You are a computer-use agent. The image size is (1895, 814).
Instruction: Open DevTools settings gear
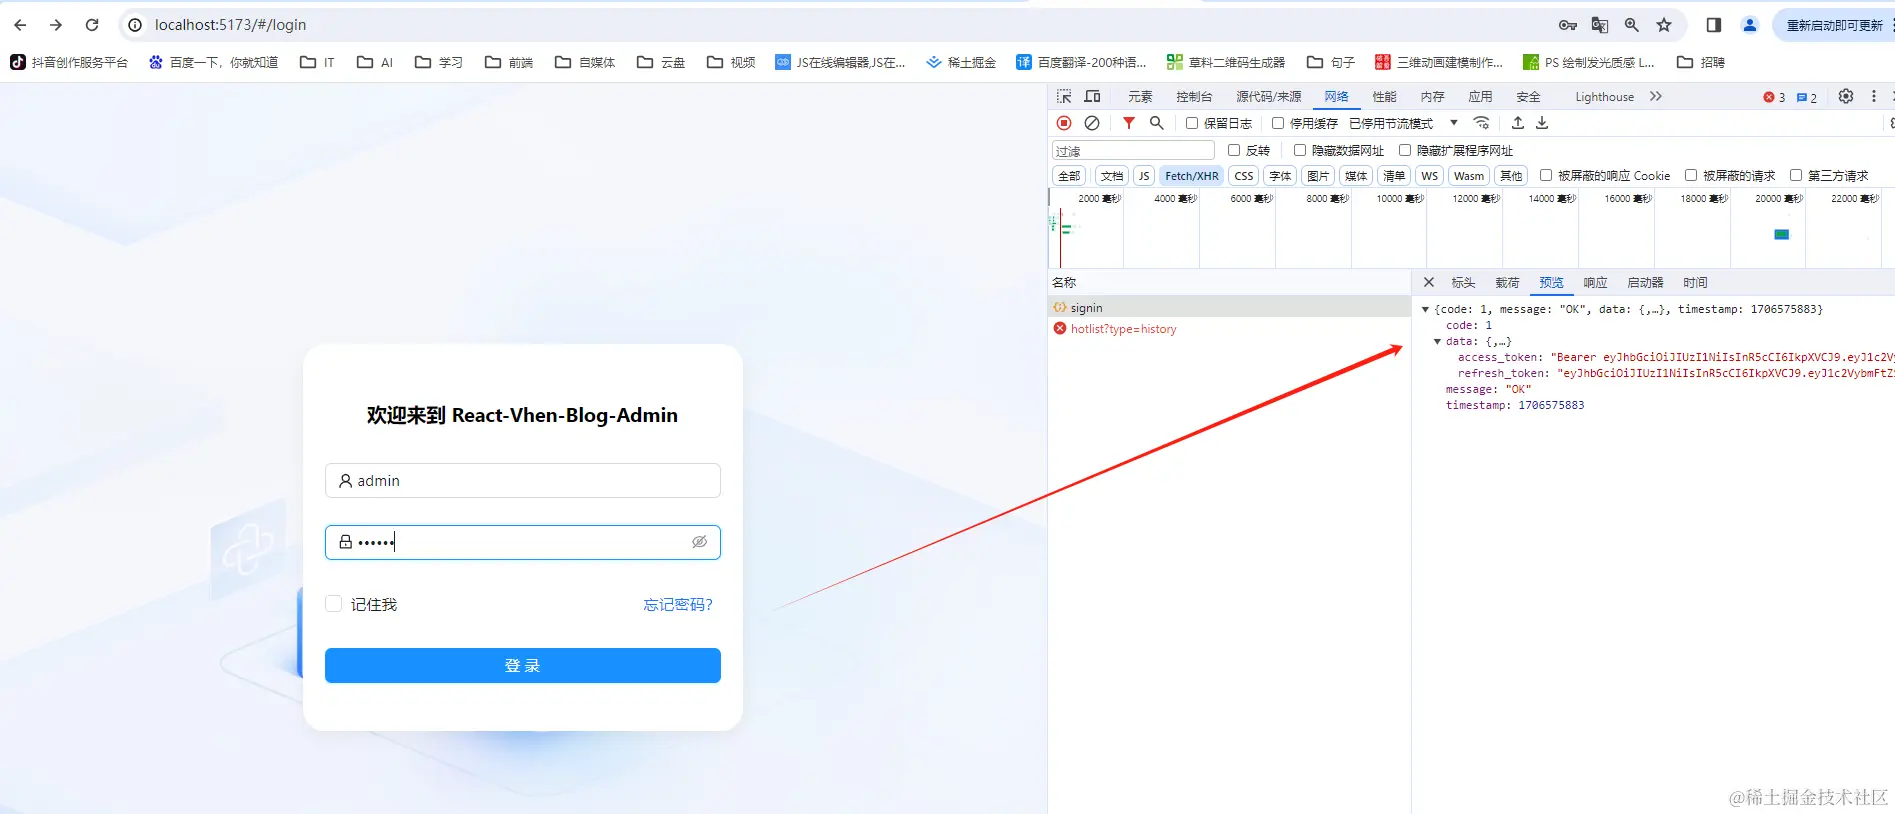1846,96
